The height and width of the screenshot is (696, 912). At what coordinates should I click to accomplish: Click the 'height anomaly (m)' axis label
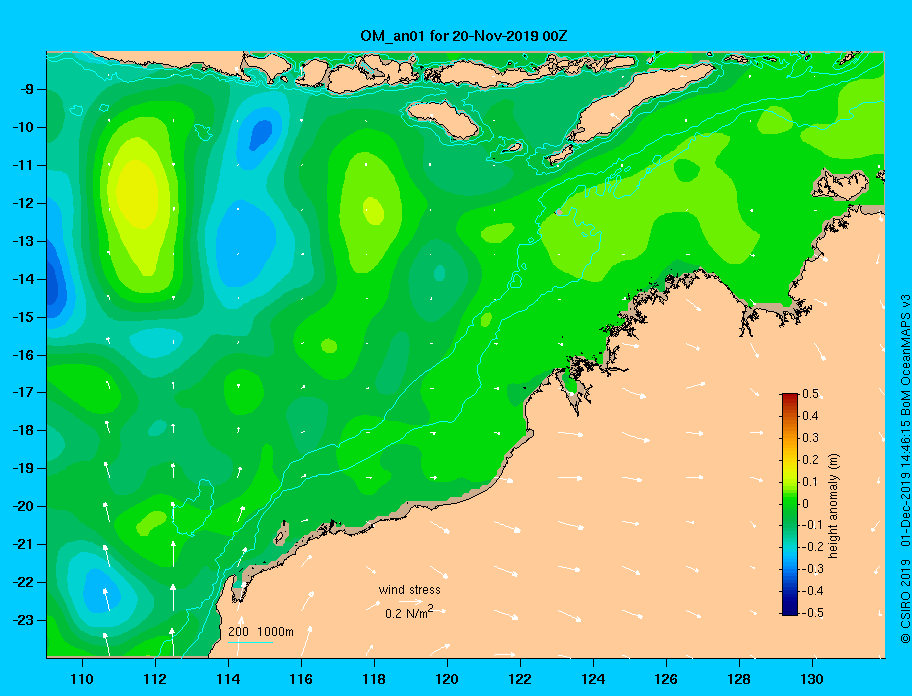833,506
